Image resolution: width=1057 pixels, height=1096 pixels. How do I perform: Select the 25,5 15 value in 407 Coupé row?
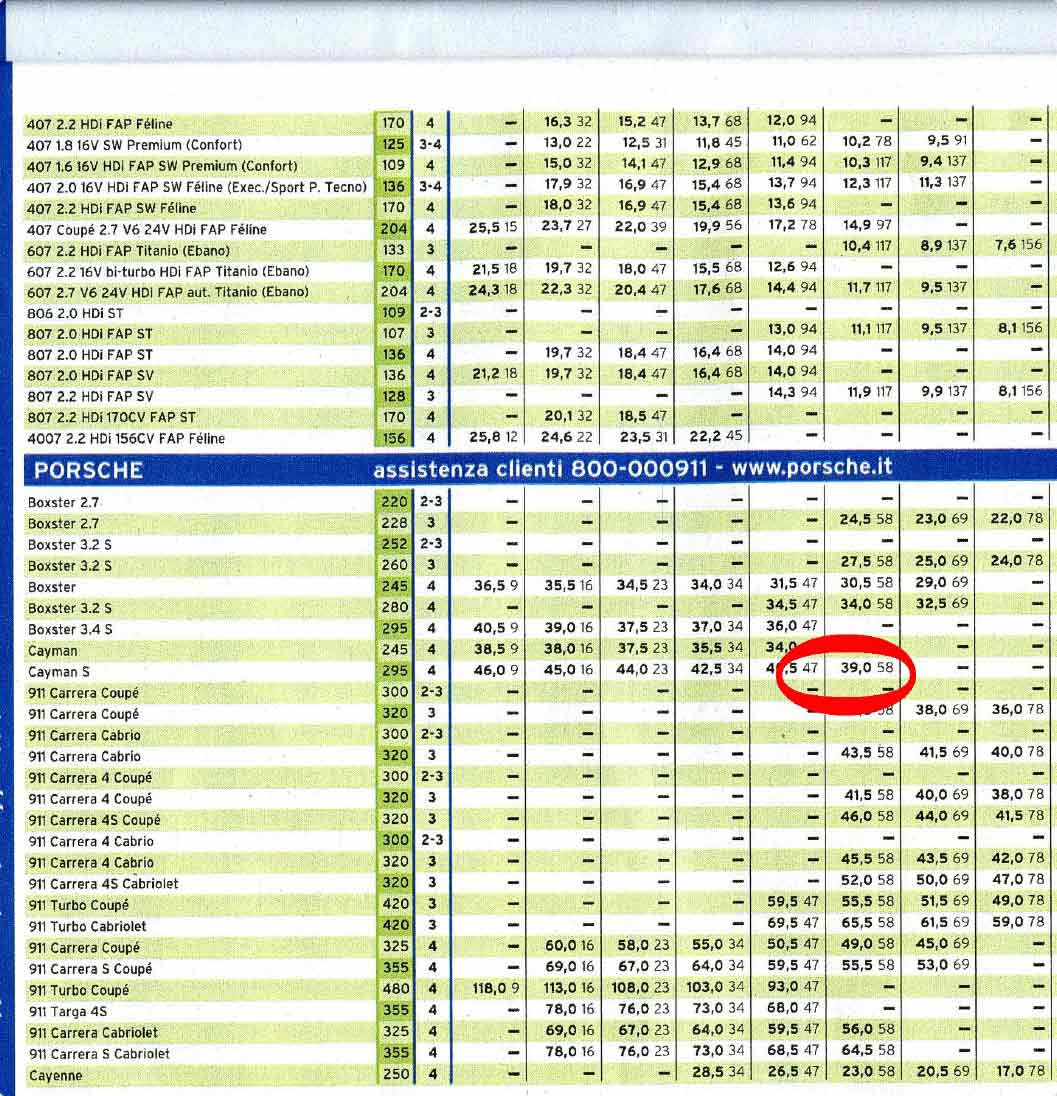coord(493,228)
